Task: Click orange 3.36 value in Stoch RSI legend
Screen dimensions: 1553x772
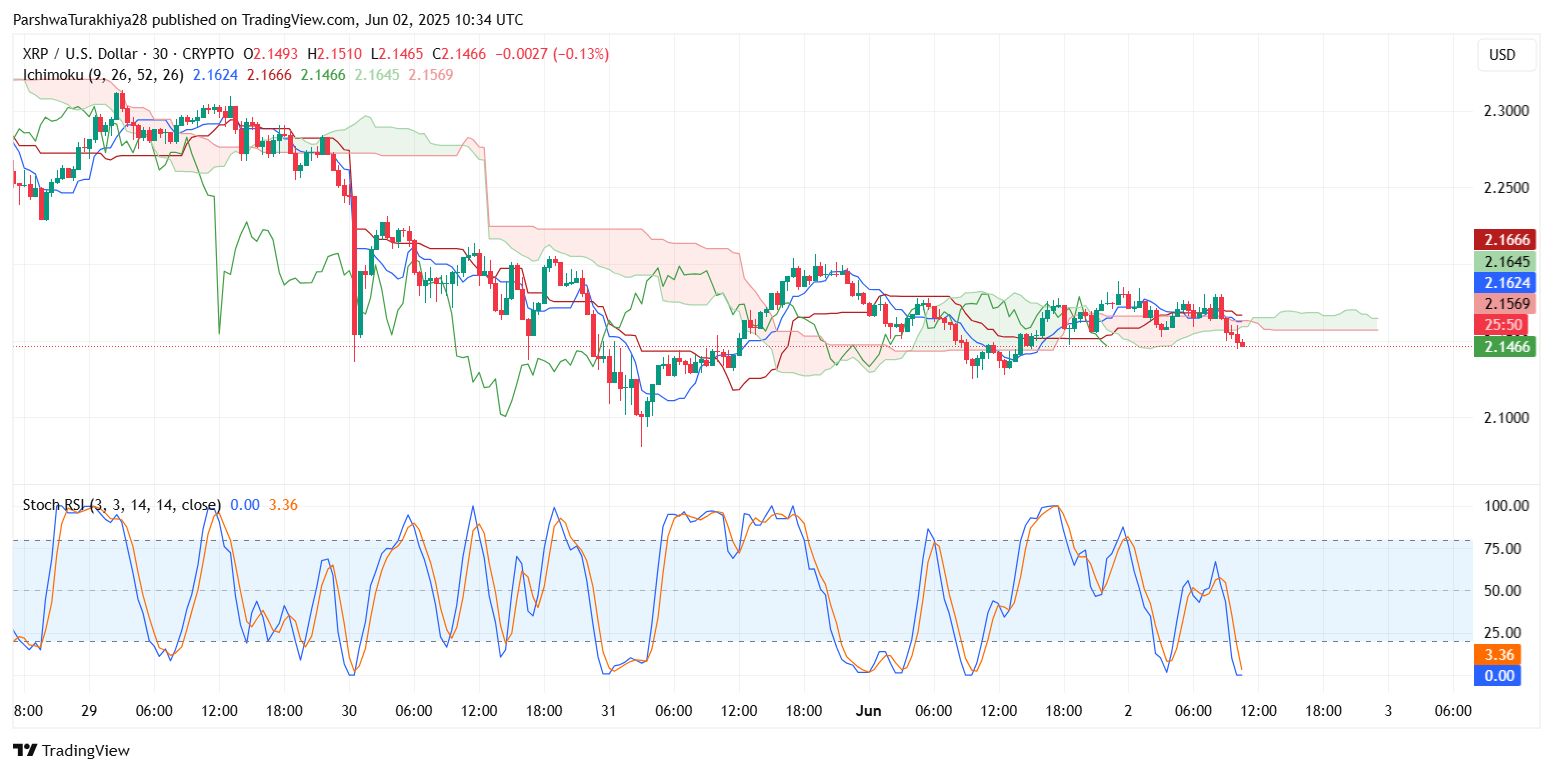Action: pyautogui.click(x=283, y=505)
